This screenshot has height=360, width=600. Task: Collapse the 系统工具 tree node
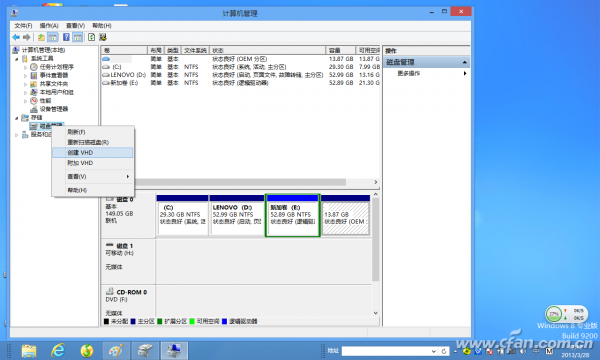click(16, 59)
